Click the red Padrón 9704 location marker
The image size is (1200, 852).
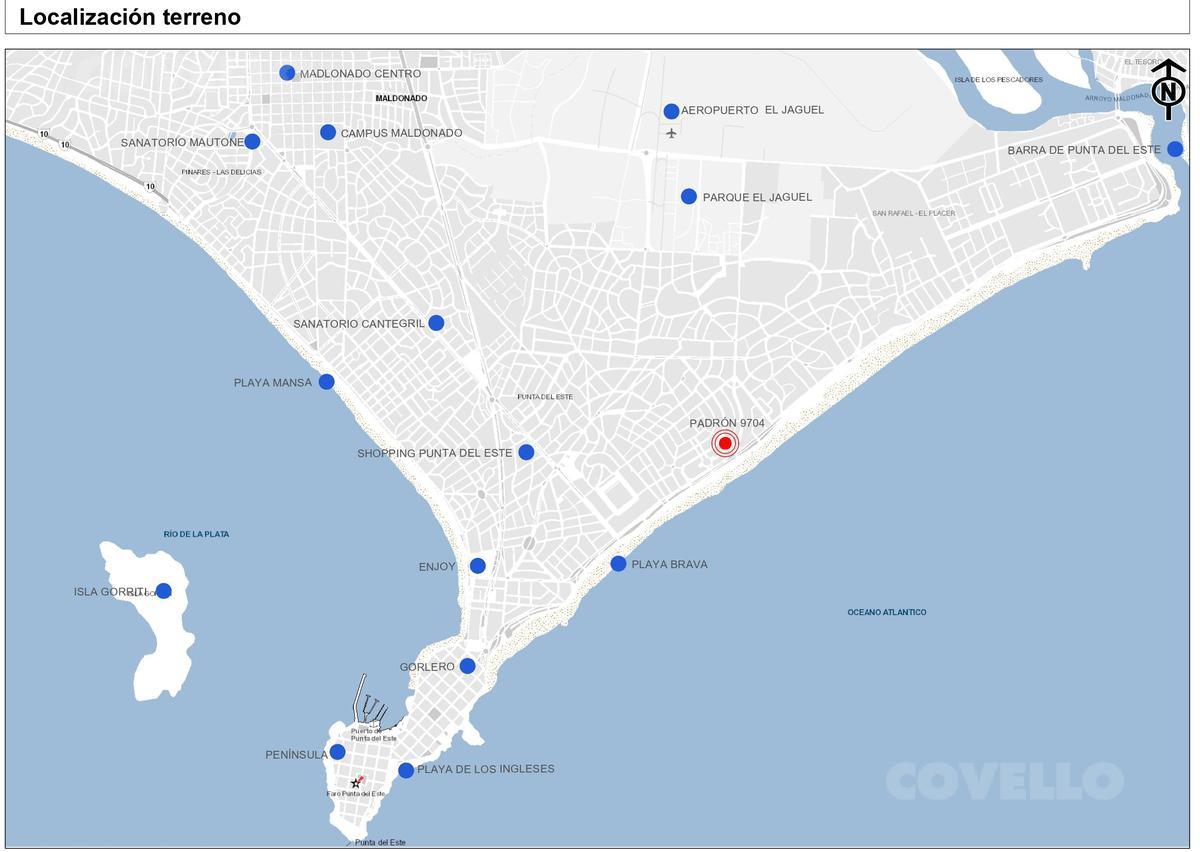click(725, 443)
